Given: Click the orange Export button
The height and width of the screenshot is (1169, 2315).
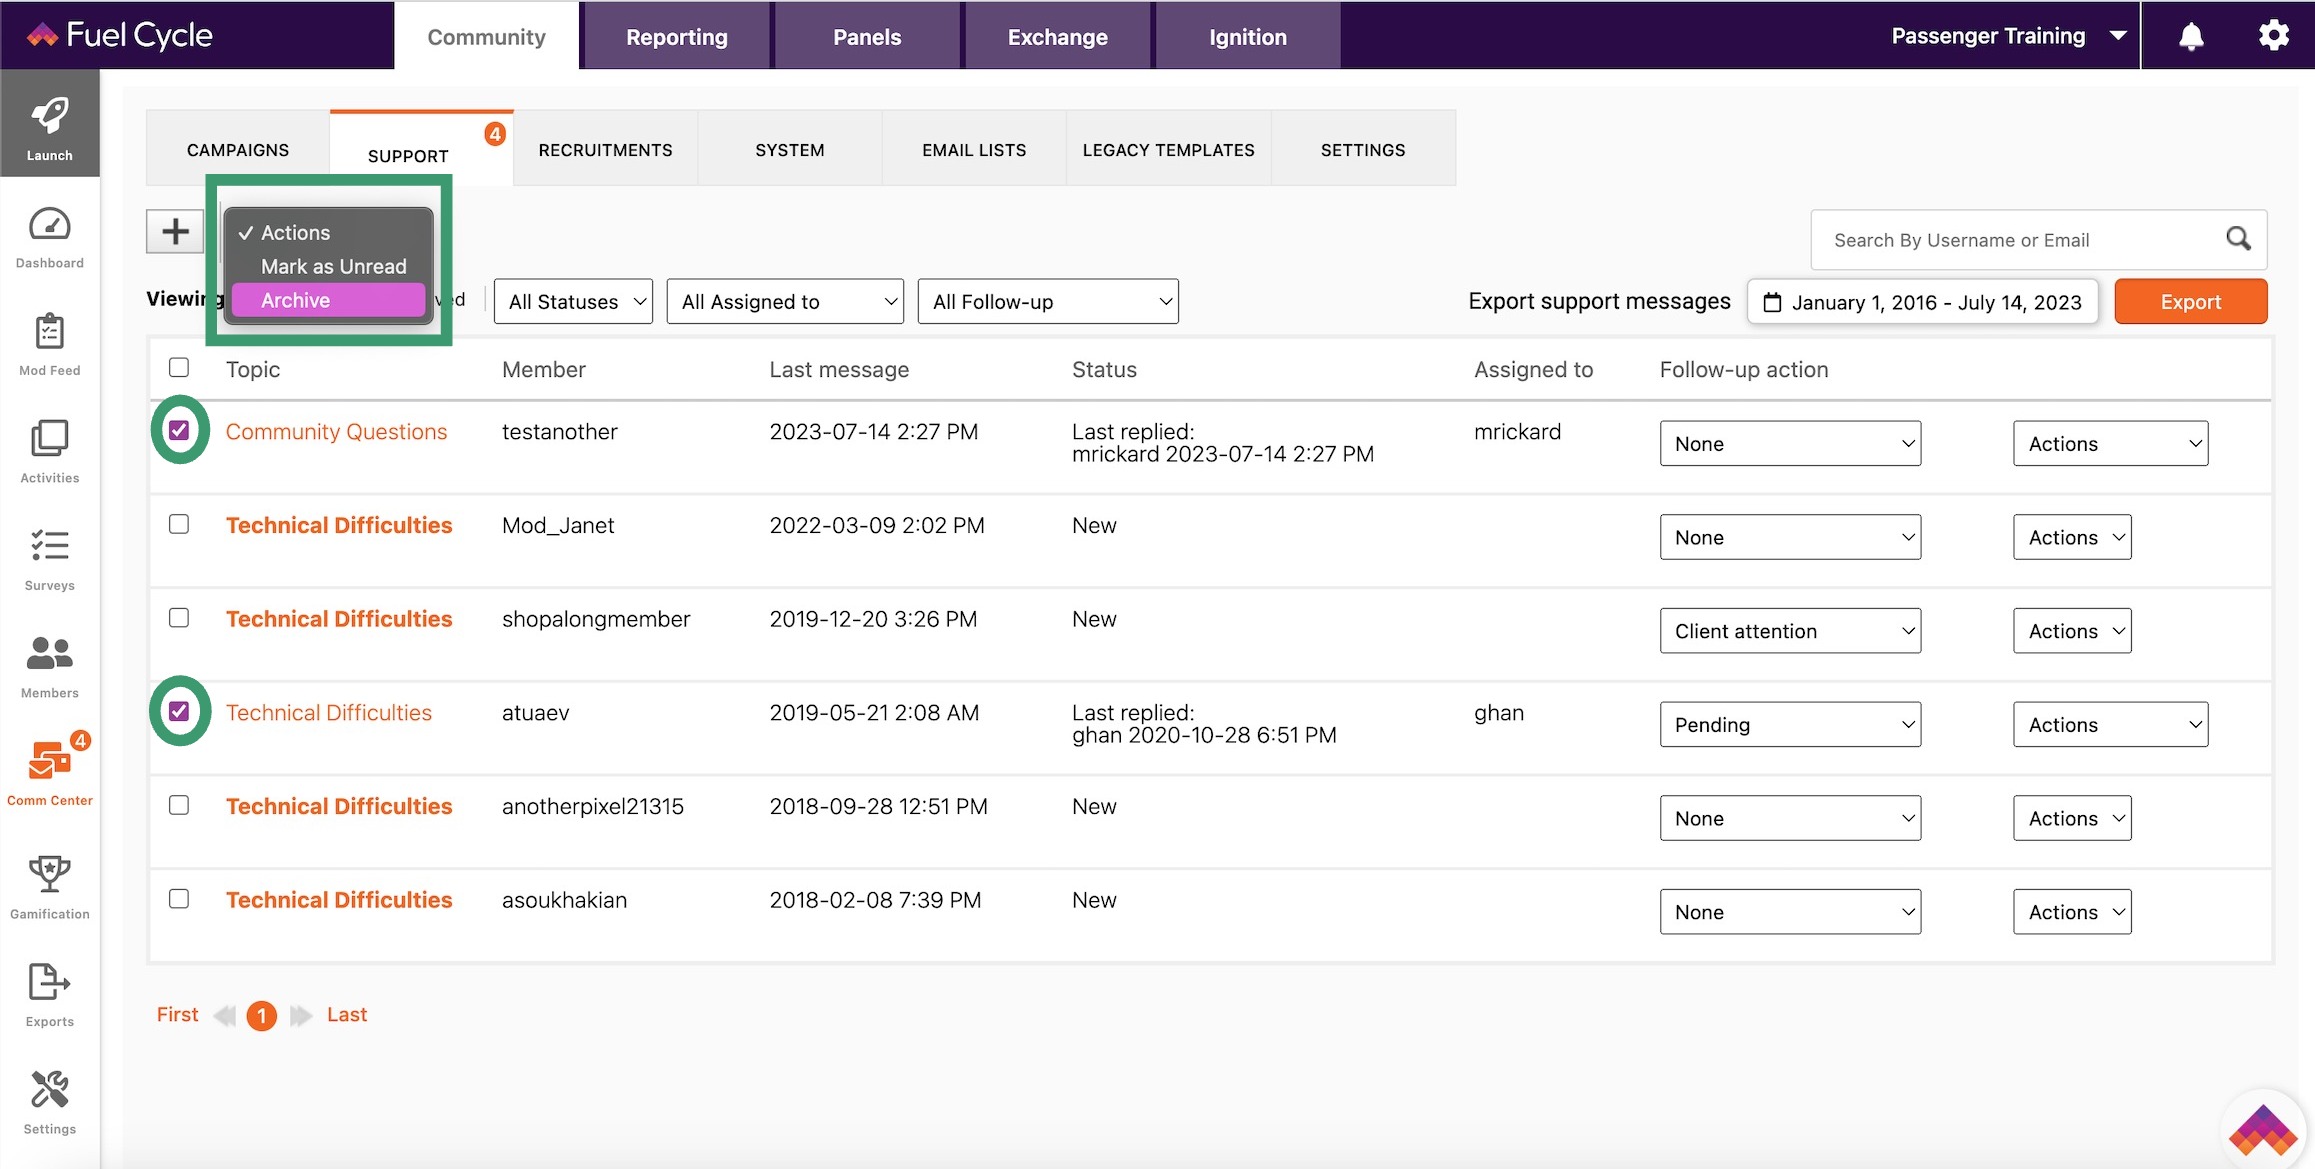Looking at the screenshot, I should coord(2190,301).
